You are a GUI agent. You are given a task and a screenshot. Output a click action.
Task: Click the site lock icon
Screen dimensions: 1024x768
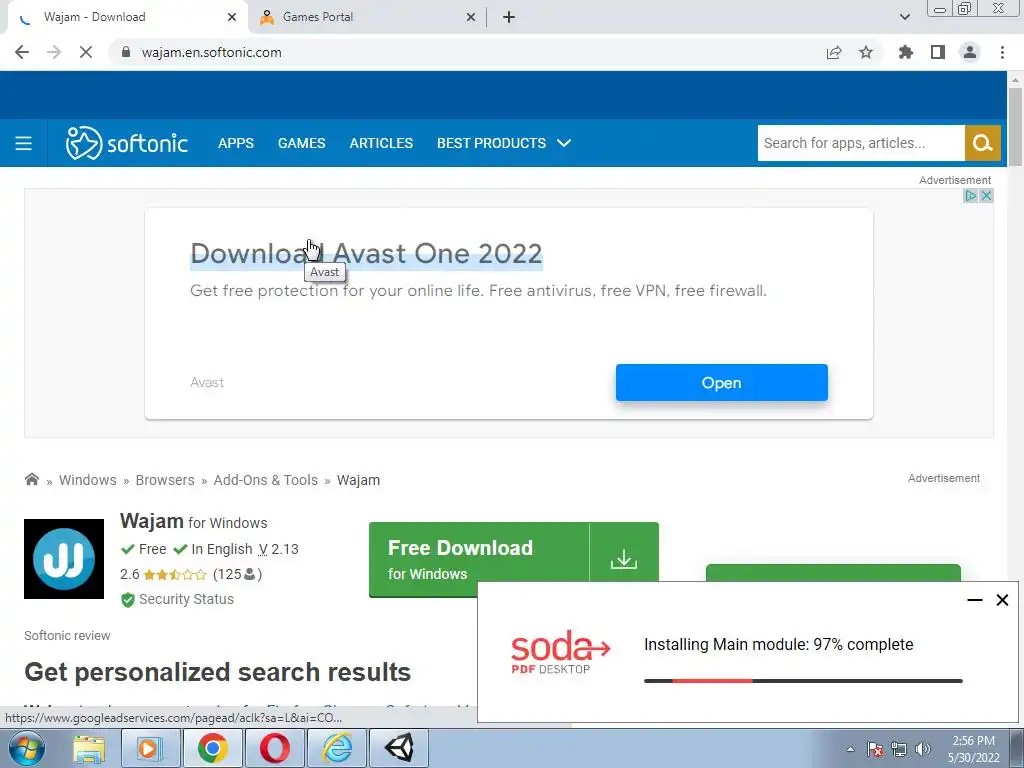click(126, 52)
